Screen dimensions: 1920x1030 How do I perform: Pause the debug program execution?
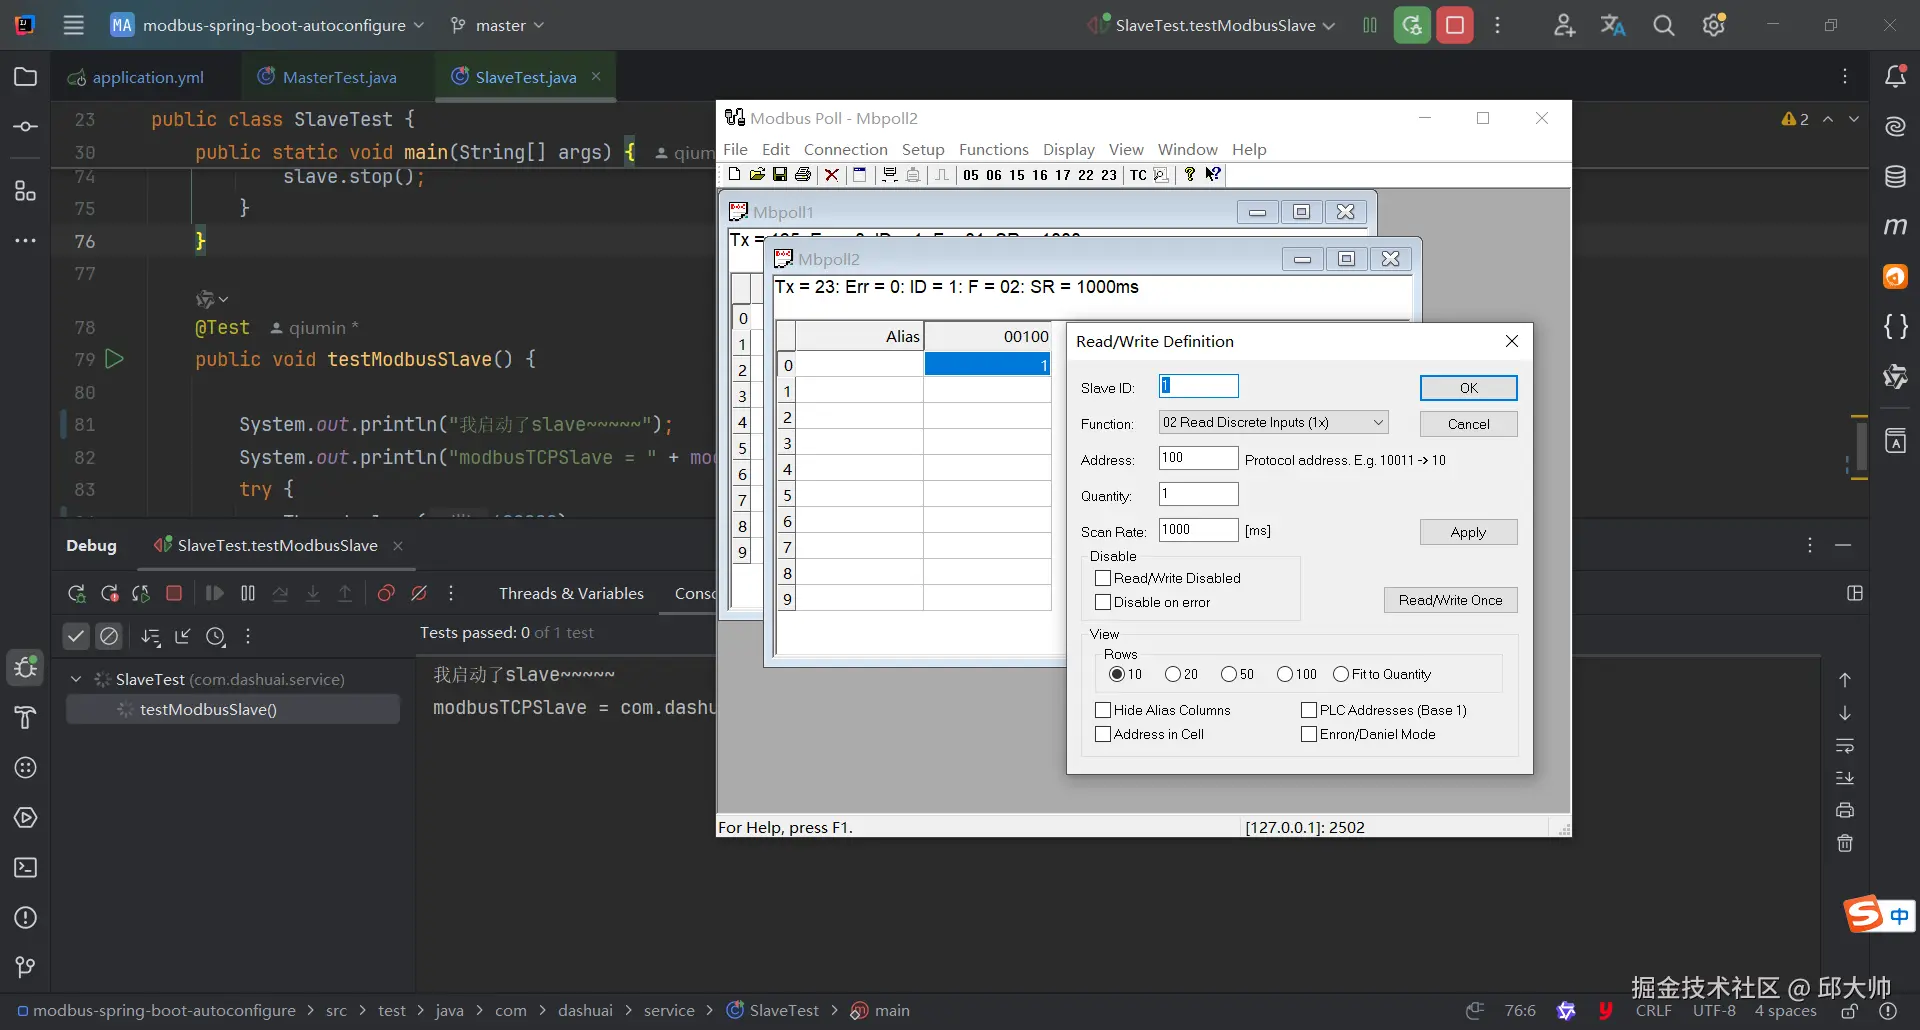pyautogui.click(x=248, y=593)
